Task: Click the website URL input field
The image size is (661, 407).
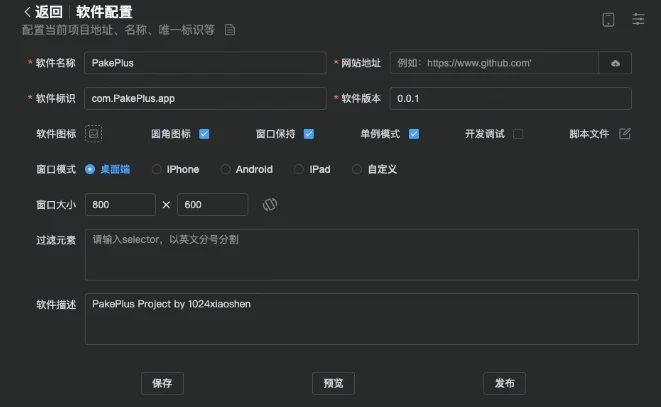Action: (x=494, y=63)
